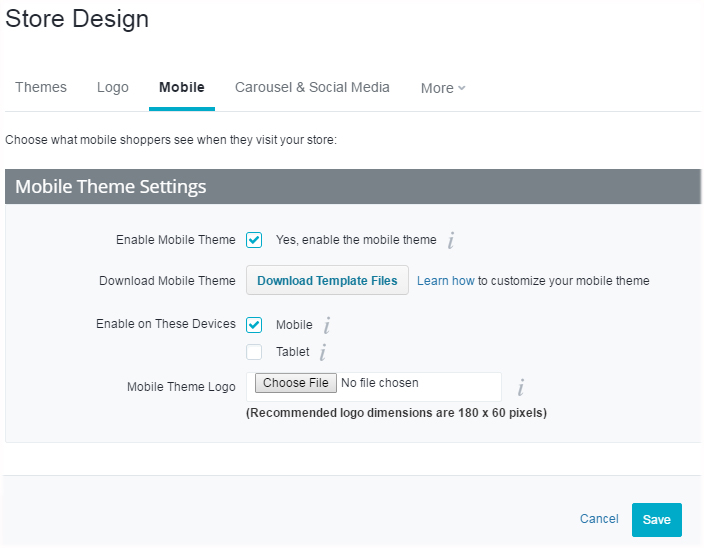Check the Tablet device checkbox
Viewport: 704px width, 548px height.
(254, 352)
